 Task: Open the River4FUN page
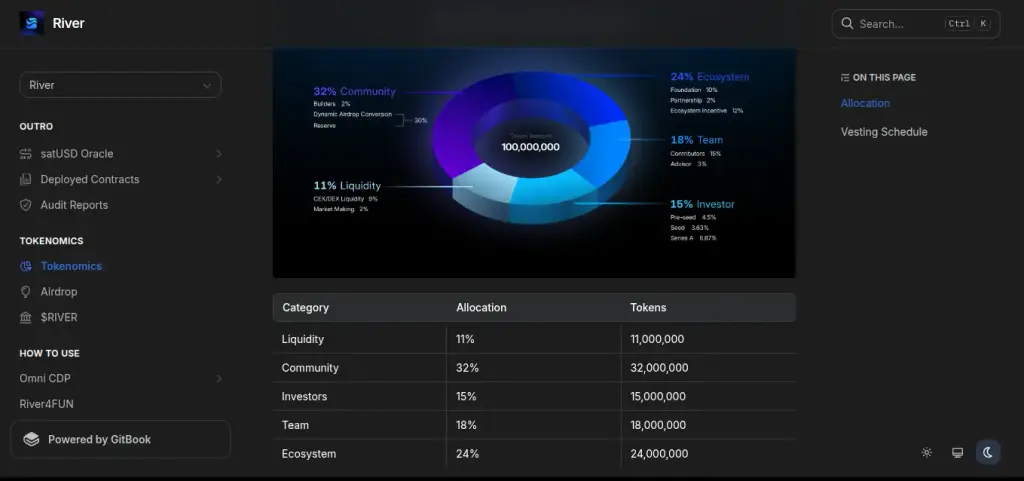(x=46, y=404)
